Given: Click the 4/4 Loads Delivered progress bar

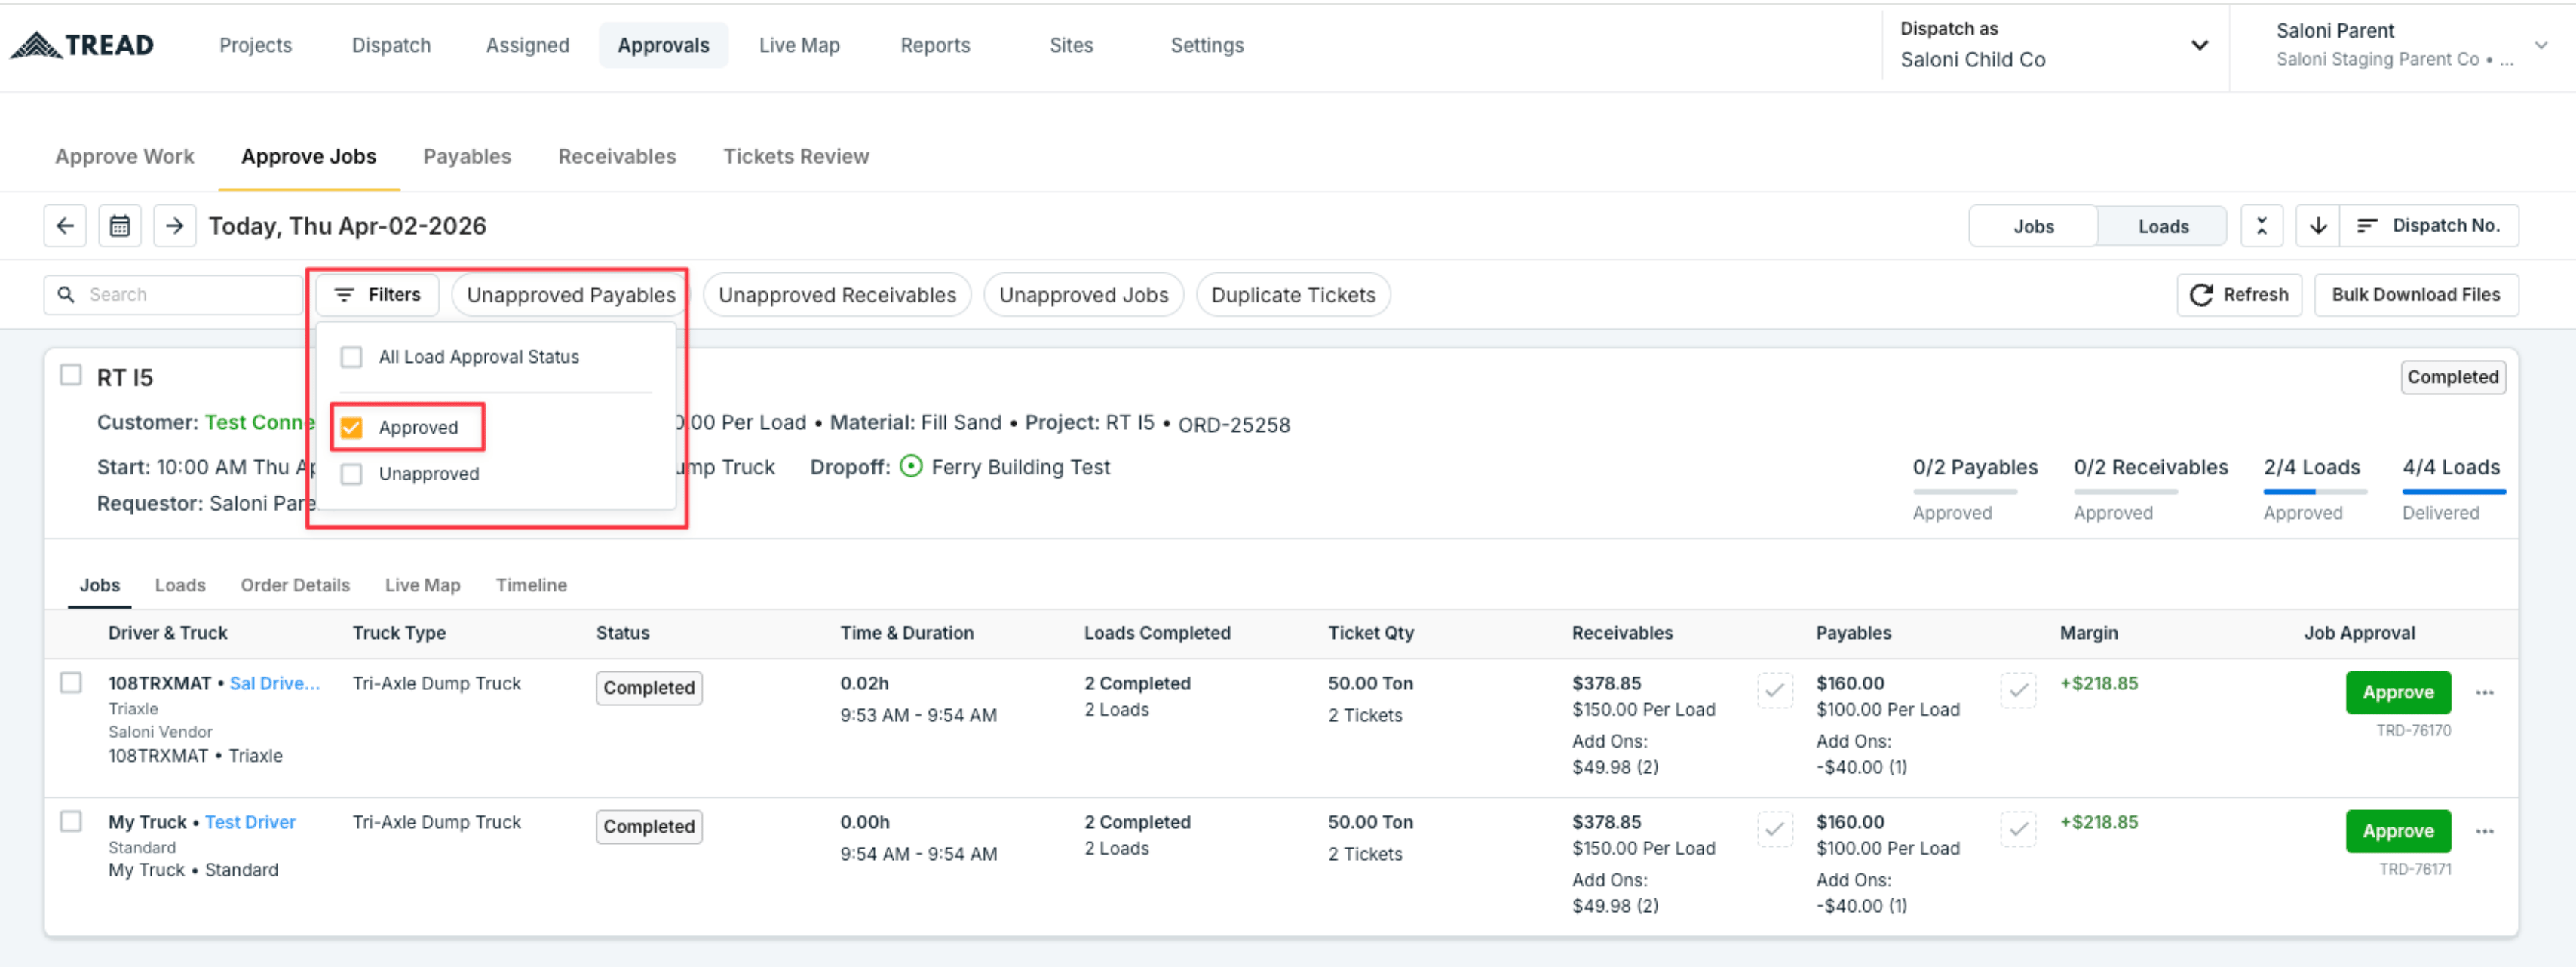Looking at the screenshot, I should [2454, 491].
